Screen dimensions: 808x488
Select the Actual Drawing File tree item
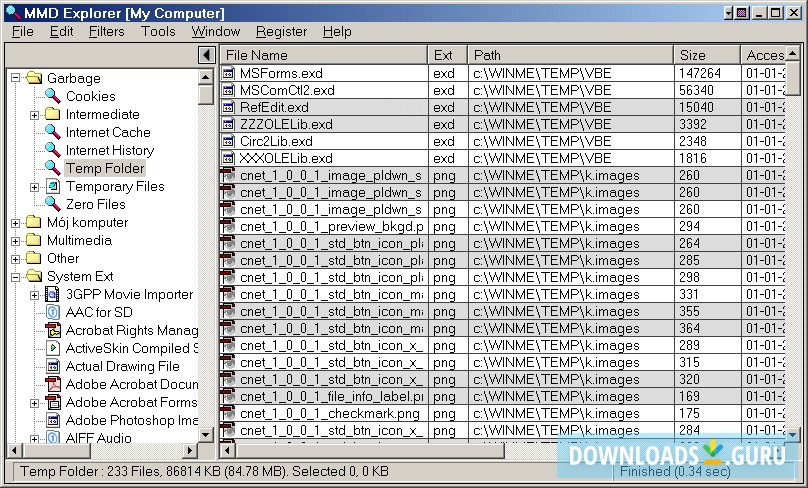click(x=123, y=366)
